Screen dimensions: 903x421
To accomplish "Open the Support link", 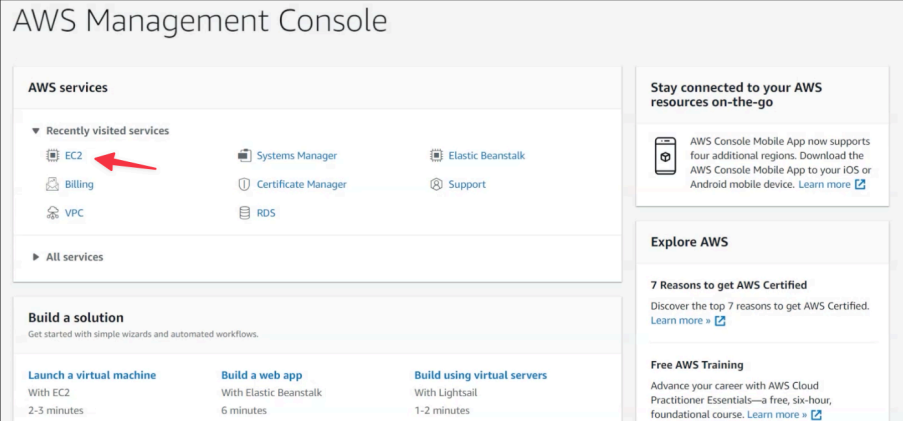I will 467,184.
